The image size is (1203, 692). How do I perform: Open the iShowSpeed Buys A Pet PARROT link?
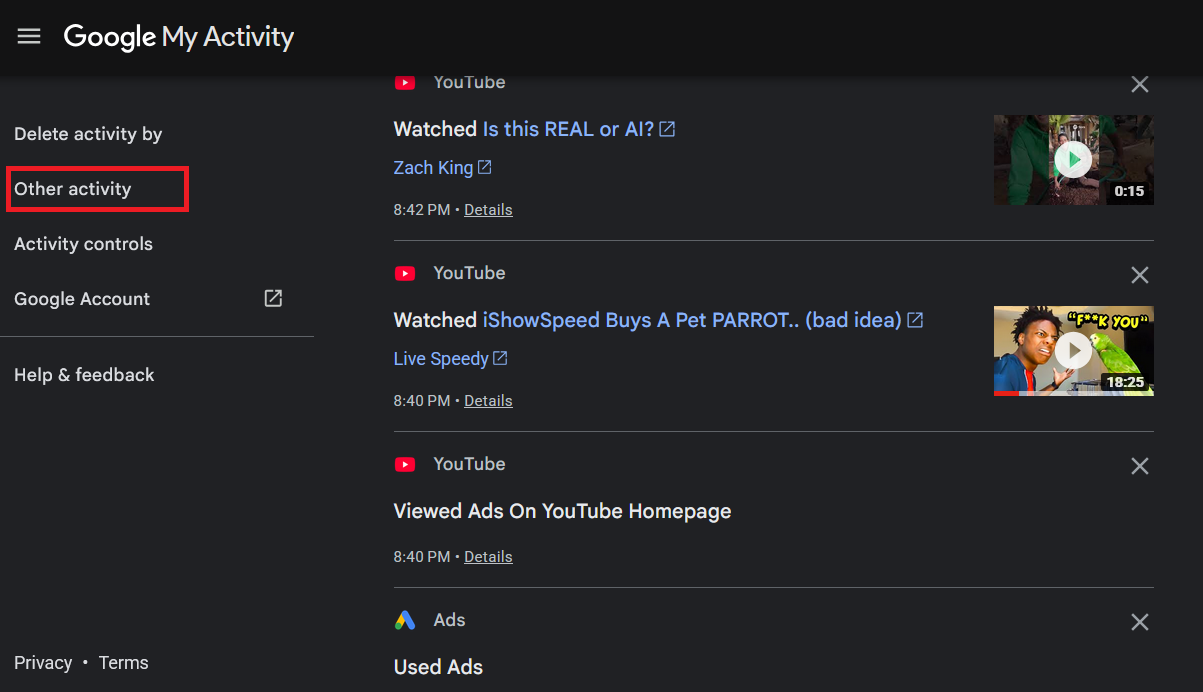[692, 320]
